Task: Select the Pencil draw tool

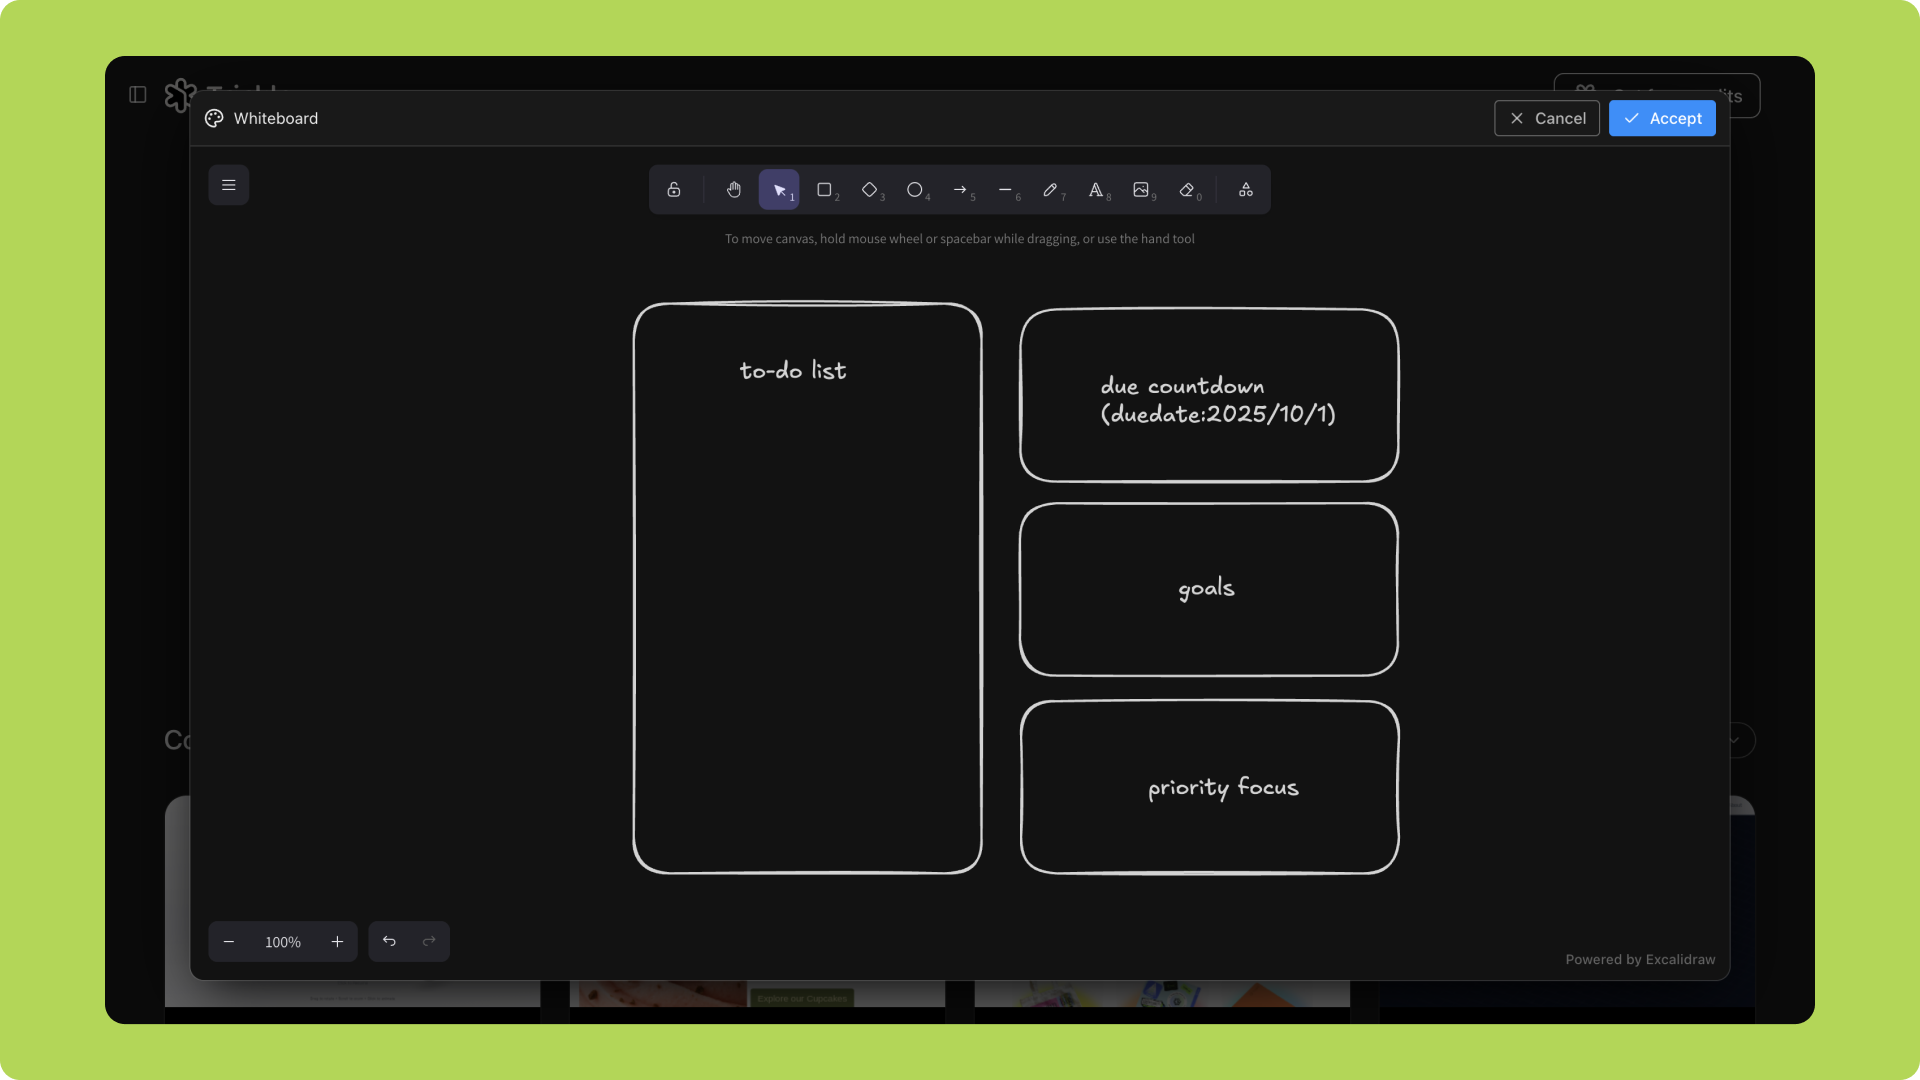Action: (1050, 190)
